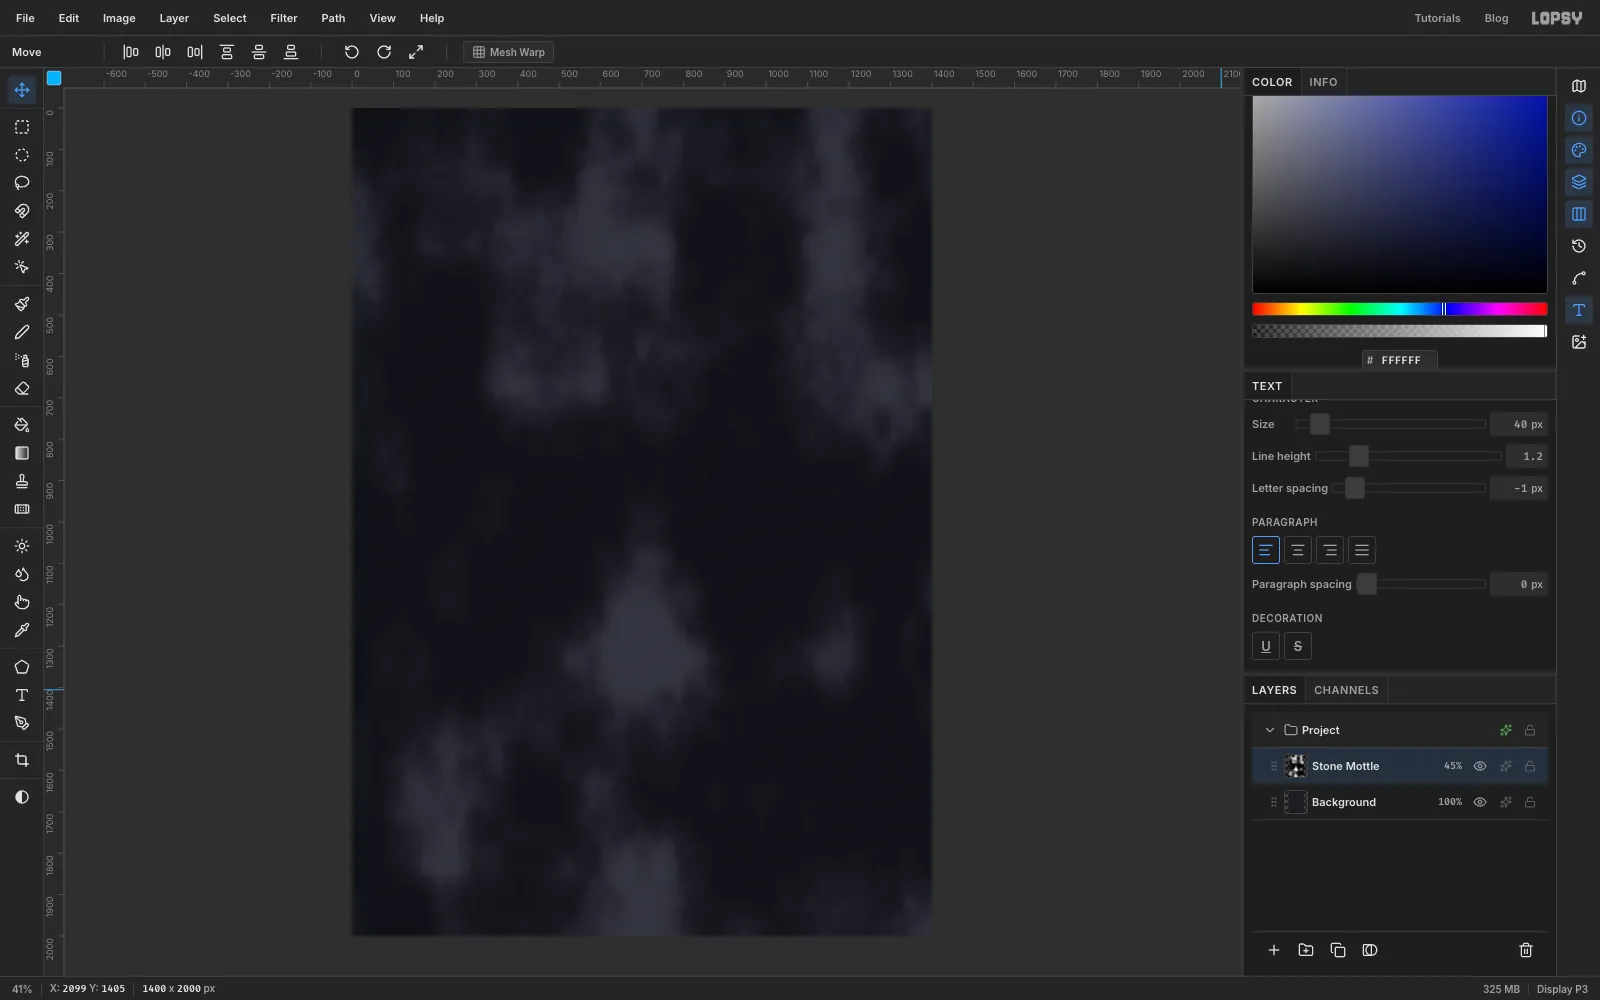Toggle underline decoration

(1265, 646)
